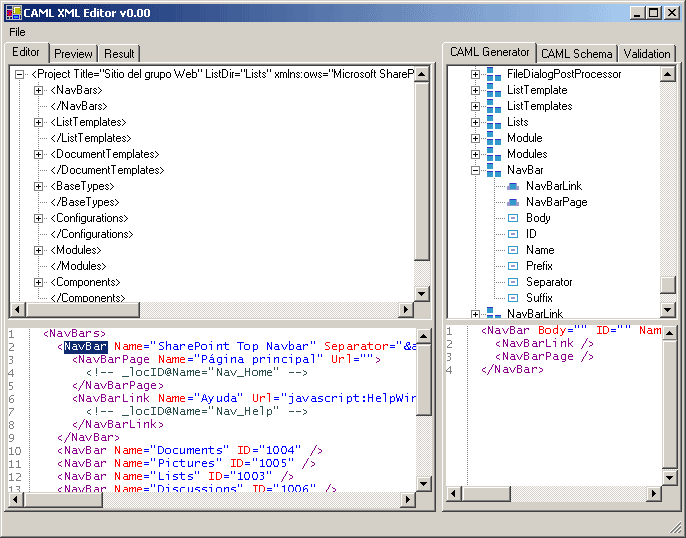The height and width of the screenshot is (538, 686).
Task: Expand the <DocumentTemplates> tree node
Action: pos(38,154)
